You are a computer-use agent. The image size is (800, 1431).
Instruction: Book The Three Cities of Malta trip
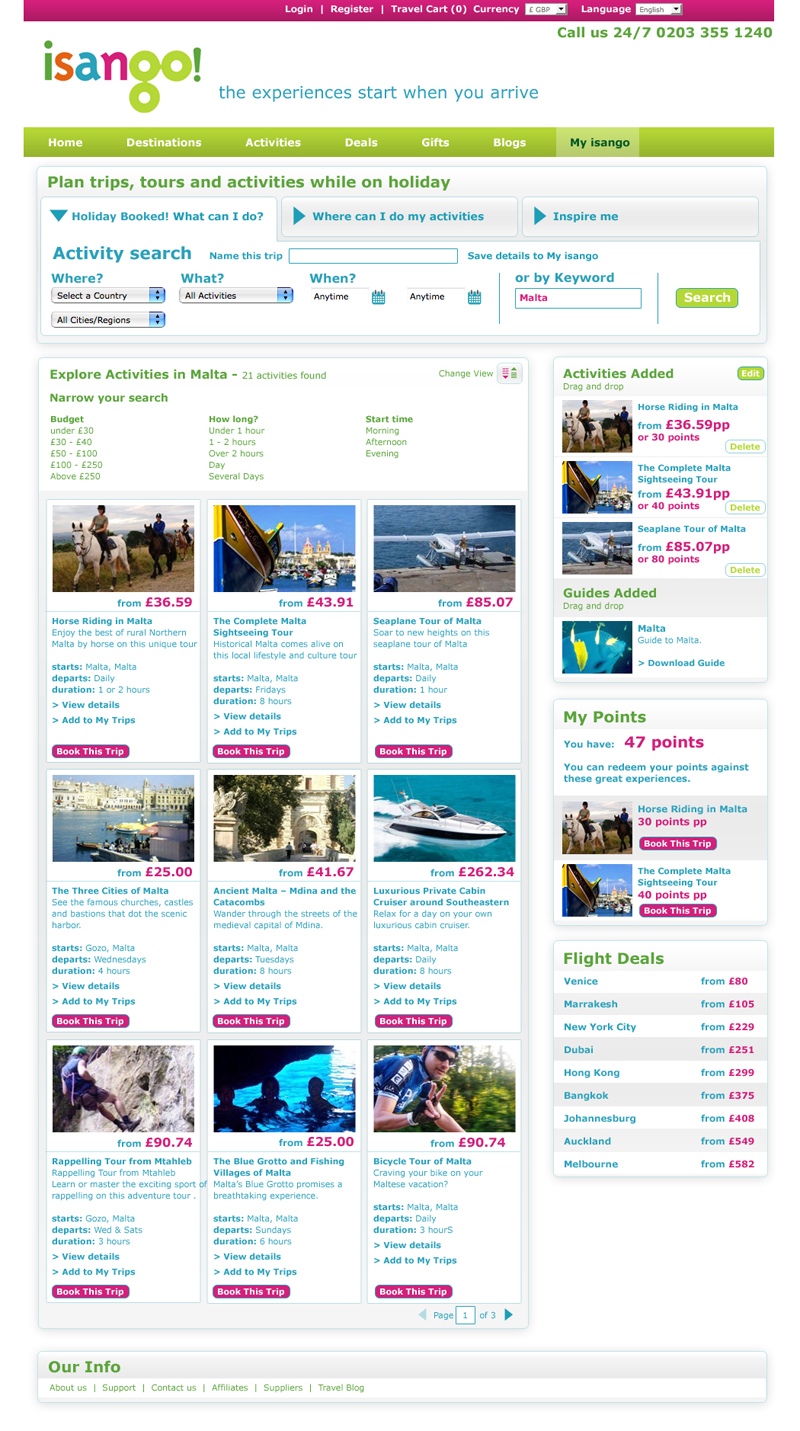tap(90, 1021)
